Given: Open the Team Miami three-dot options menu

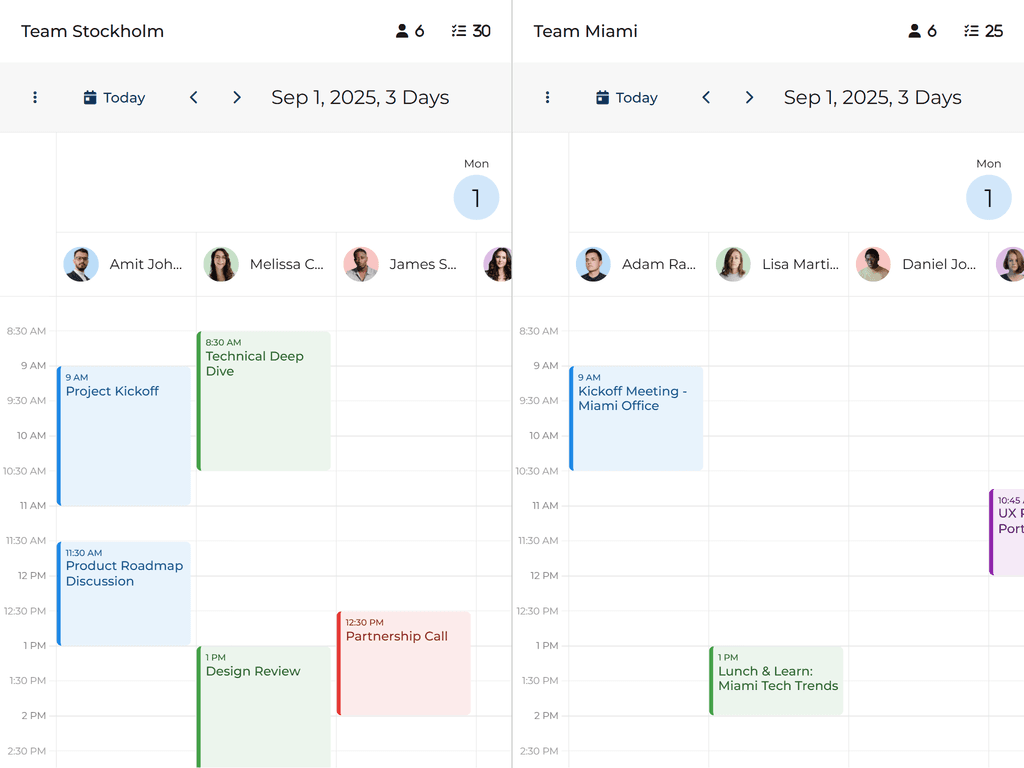Looking at the screenshot, I should point(547,98).
